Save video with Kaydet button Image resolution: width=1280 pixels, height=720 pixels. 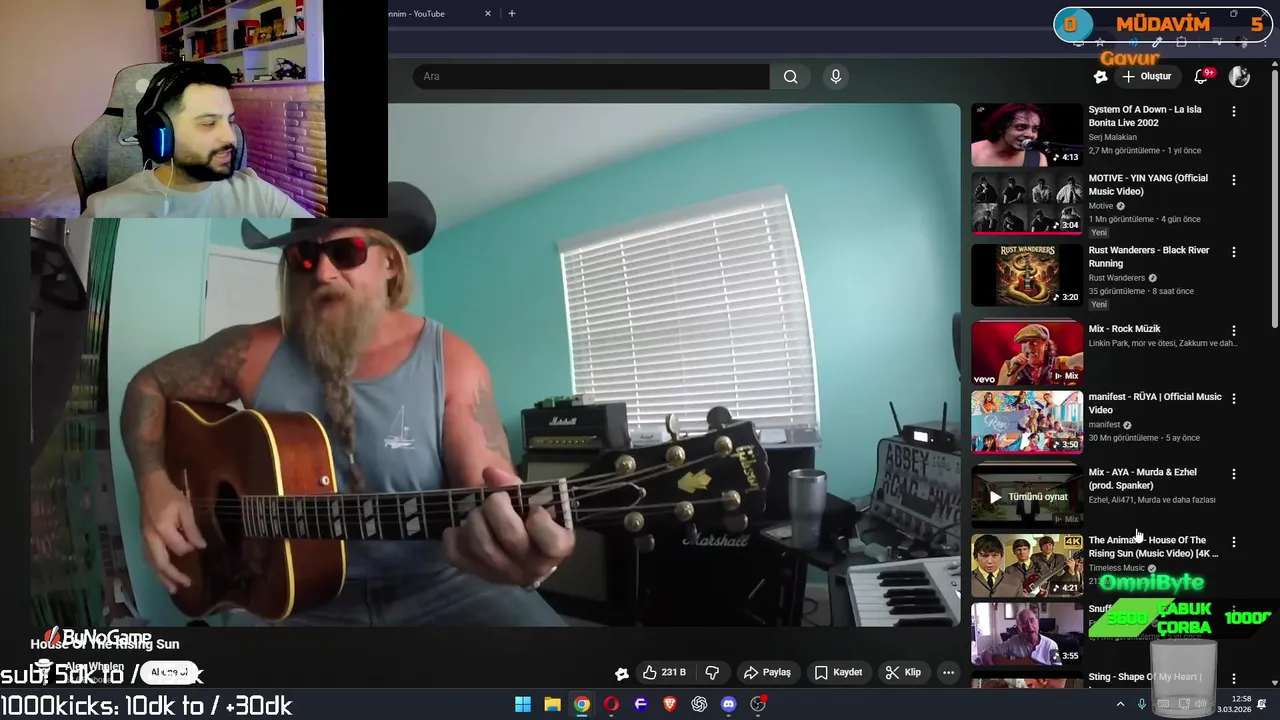[x=838, y=672]
